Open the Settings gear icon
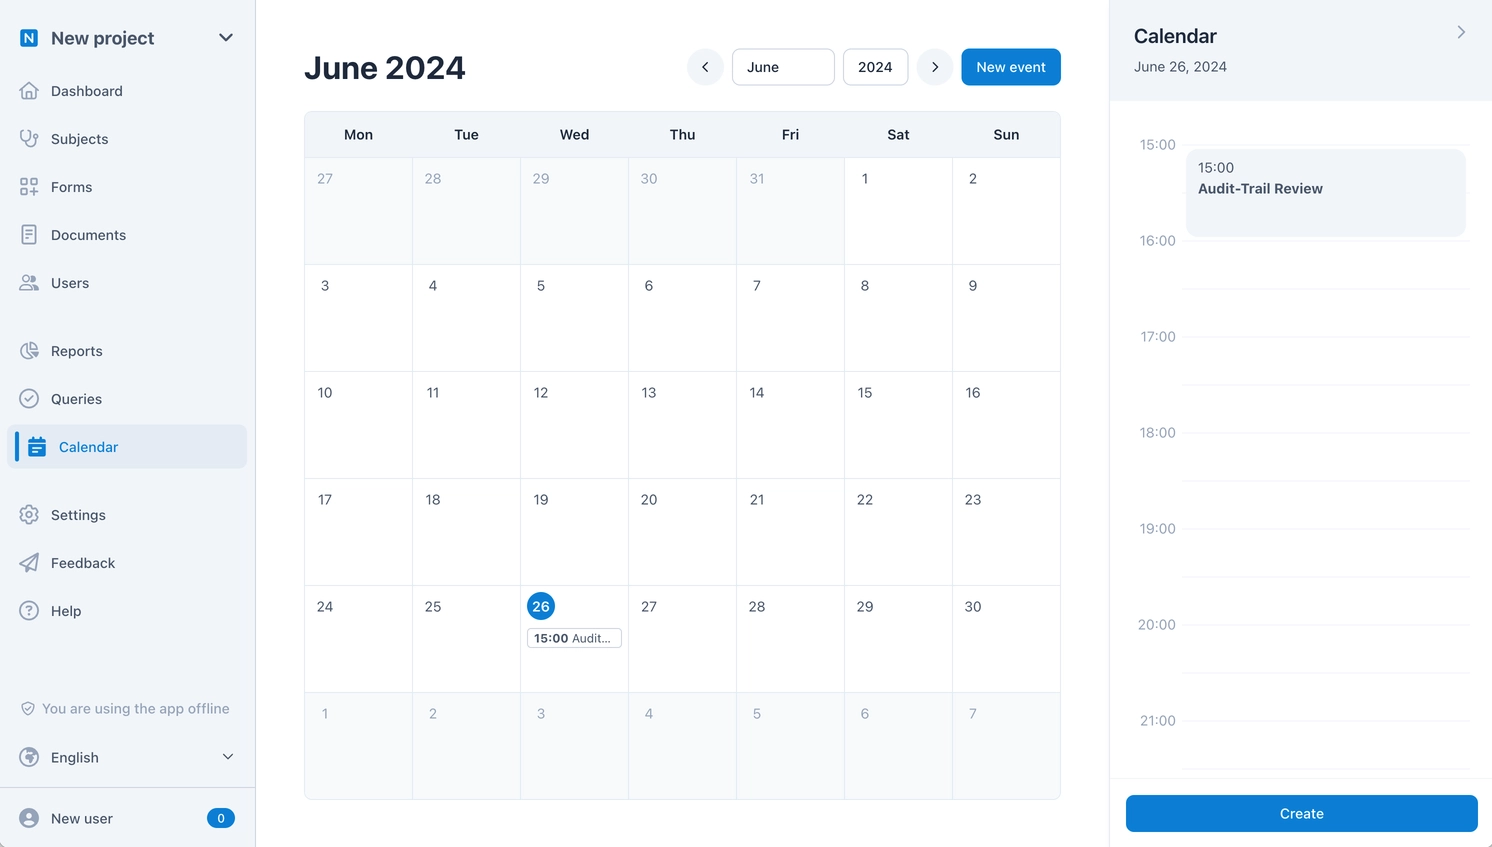The width and height of the screenshot is (1492, 847). 30,515
